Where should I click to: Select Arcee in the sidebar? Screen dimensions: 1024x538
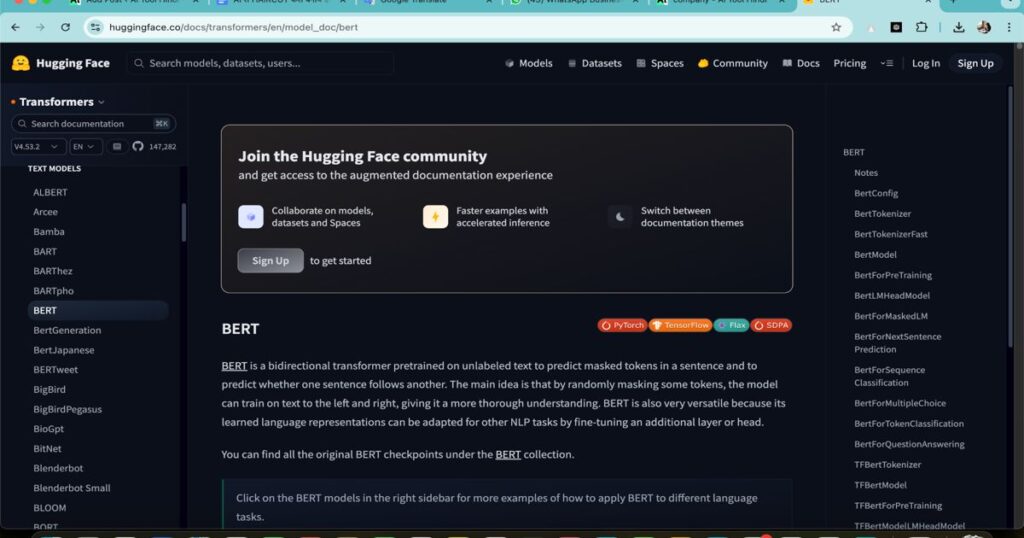[45, 212]
